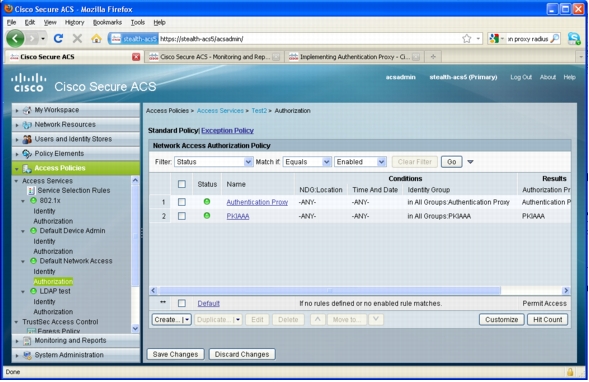589x382 pixels.
Task: Click green status icon of Default Device Admin
Action: coord(33,231)
